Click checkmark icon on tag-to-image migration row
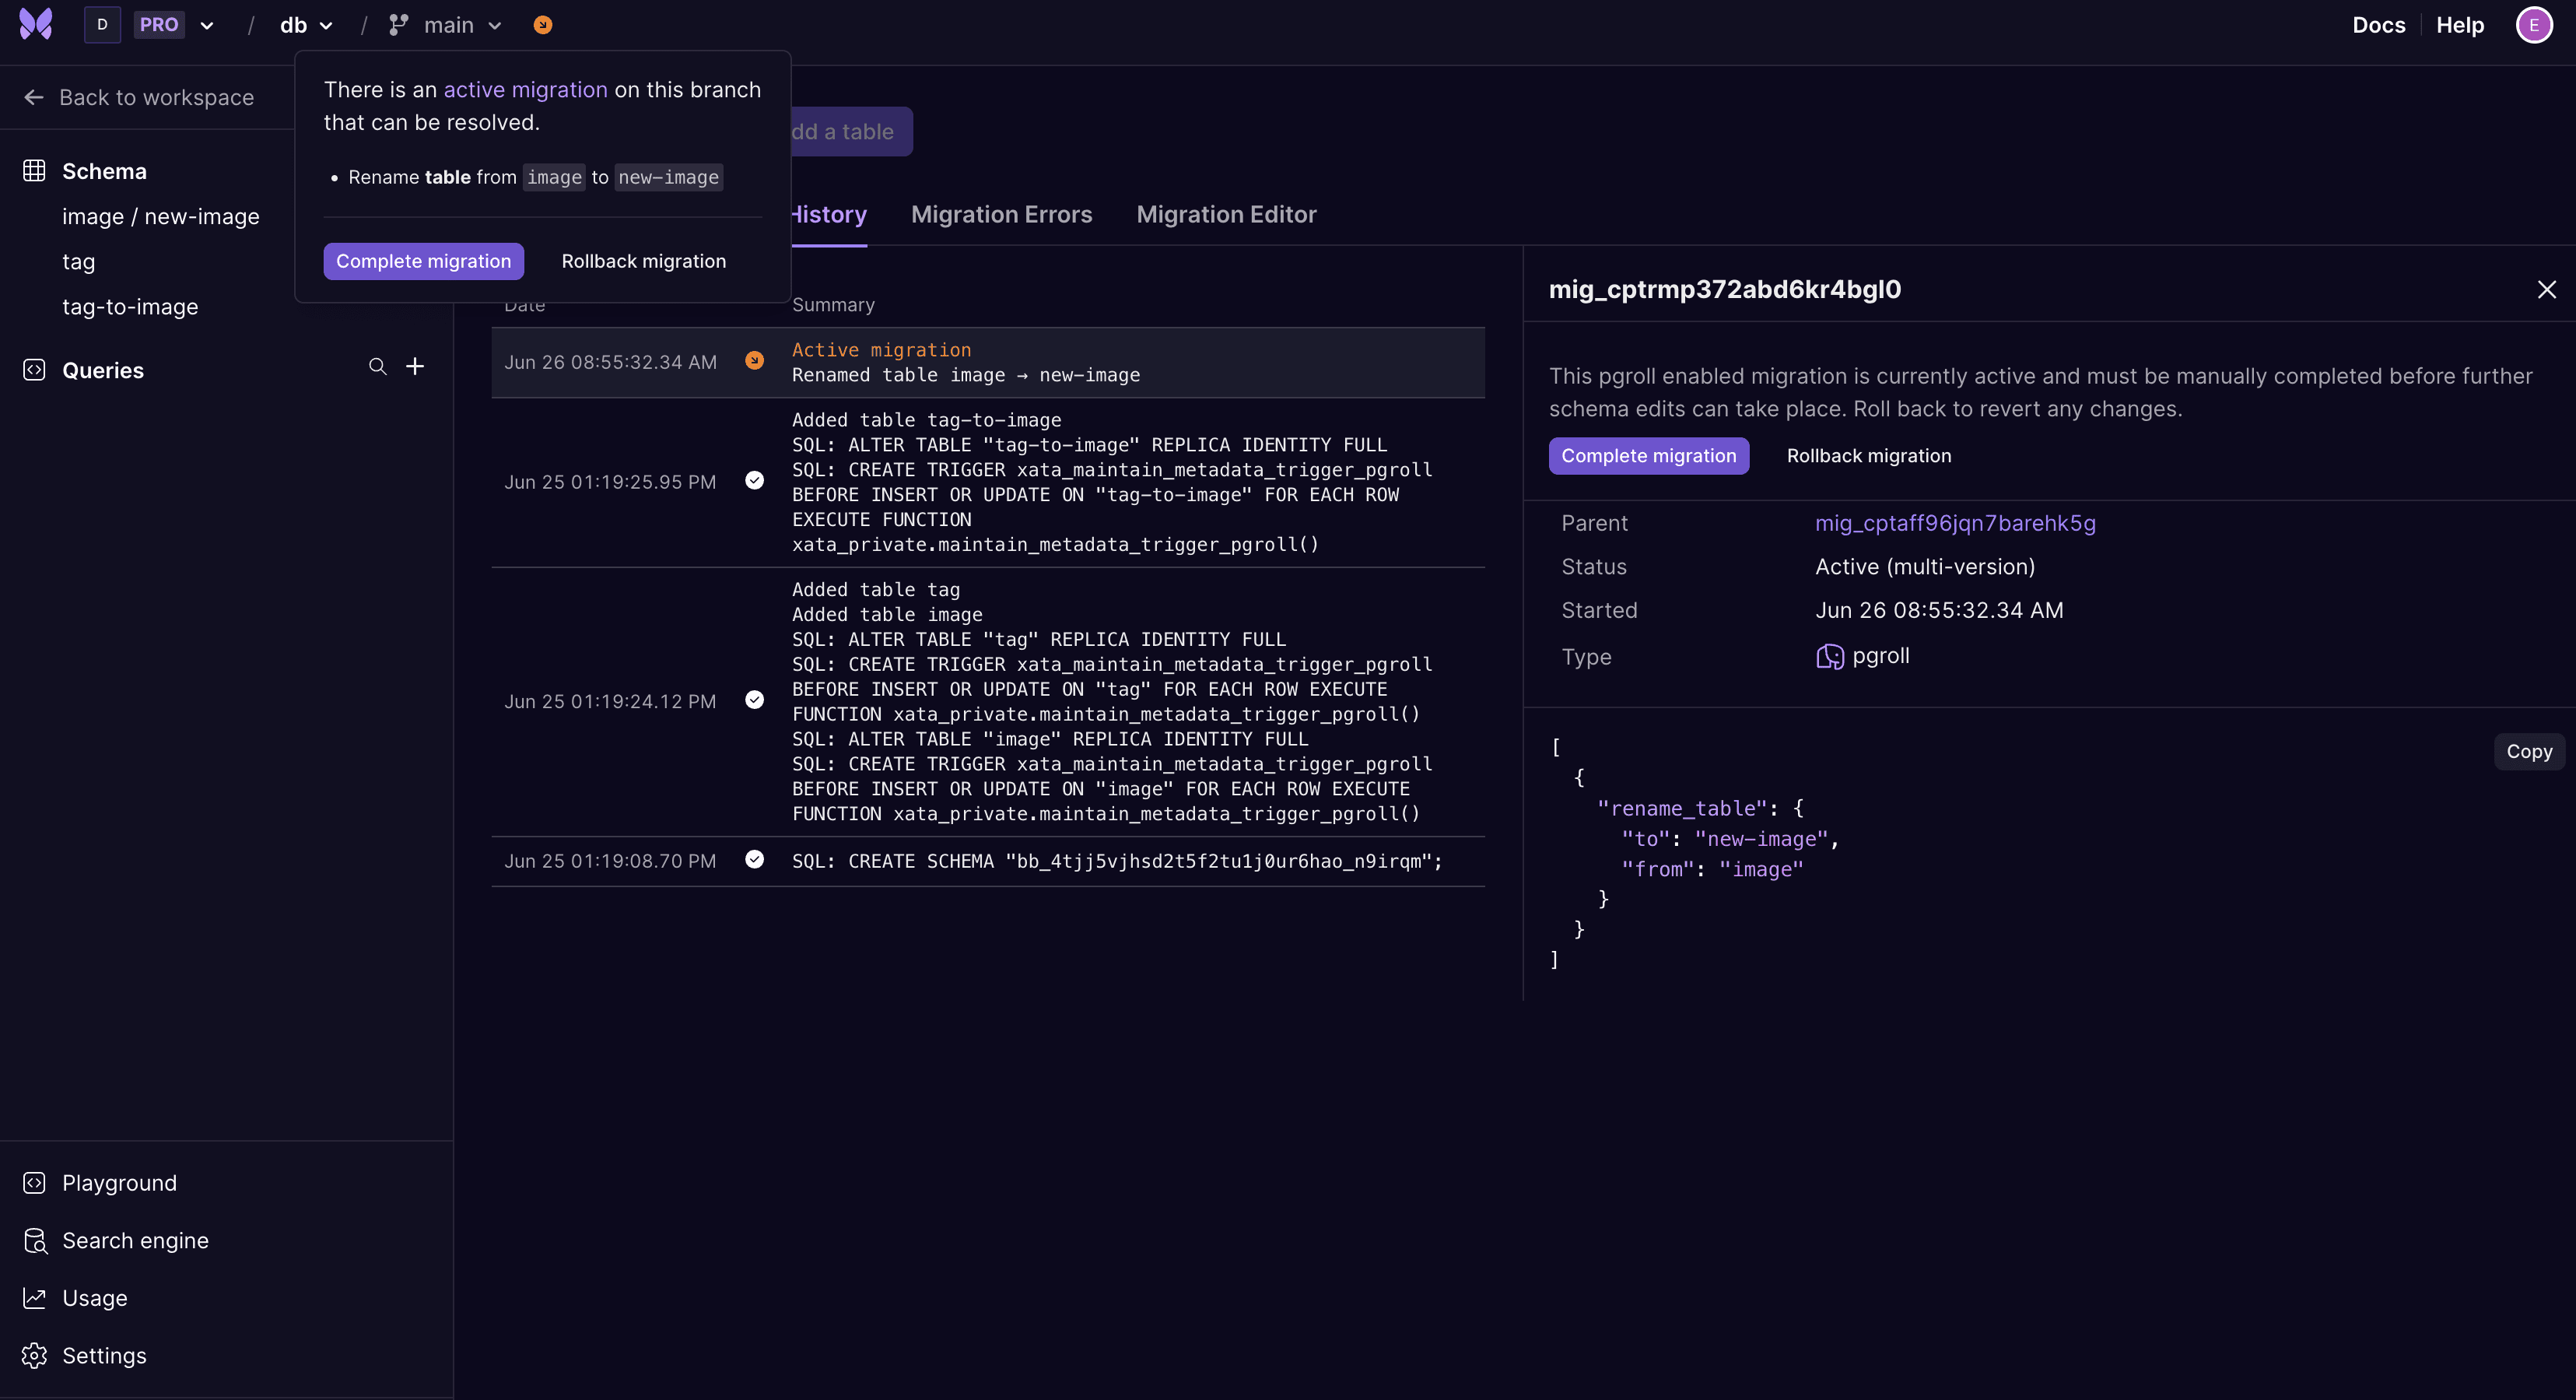 click(x=755, y=481)
